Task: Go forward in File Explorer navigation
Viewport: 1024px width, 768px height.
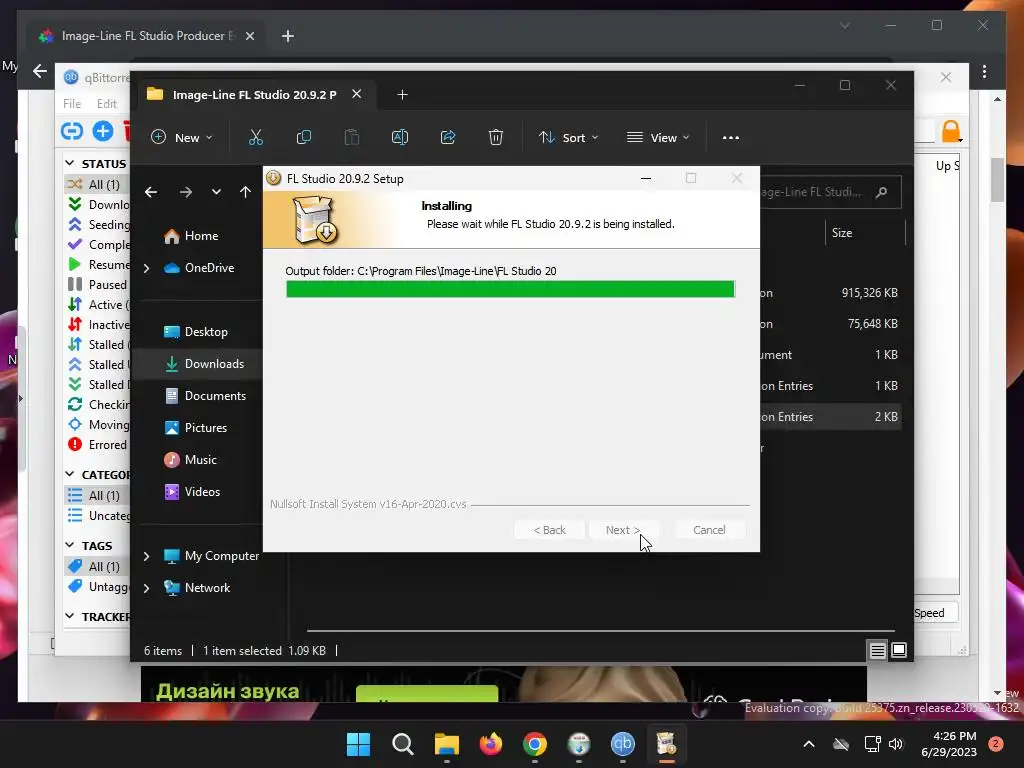Action: [186, 192]
